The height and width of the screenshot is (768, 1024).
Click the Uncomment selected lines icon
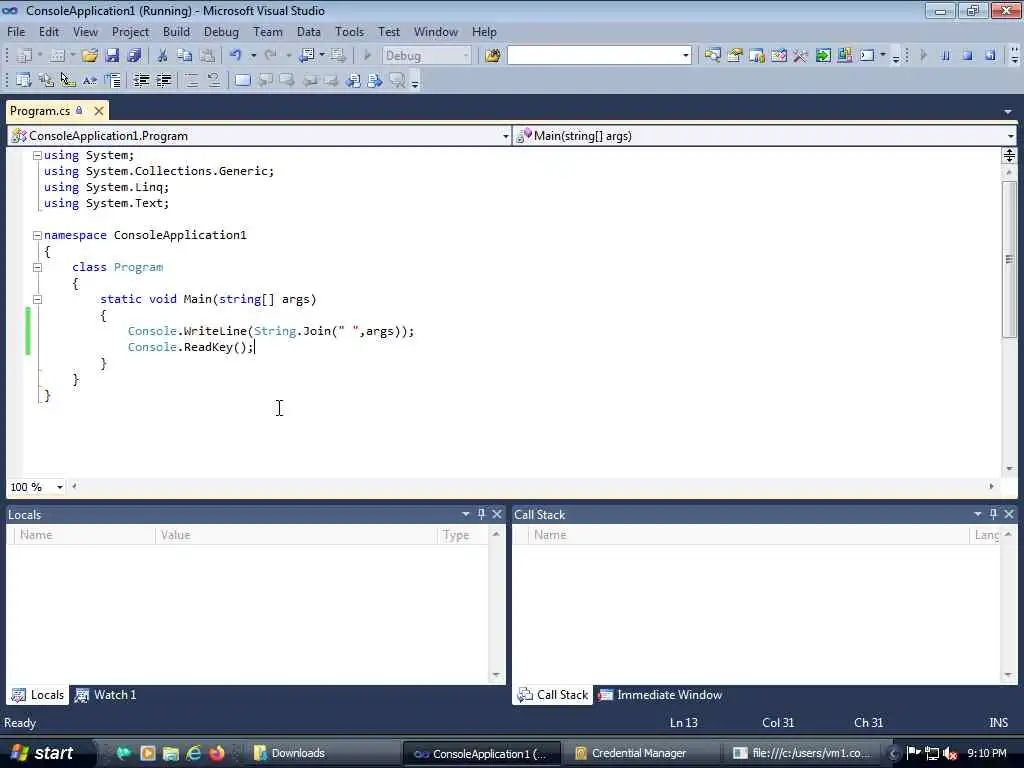214,80
